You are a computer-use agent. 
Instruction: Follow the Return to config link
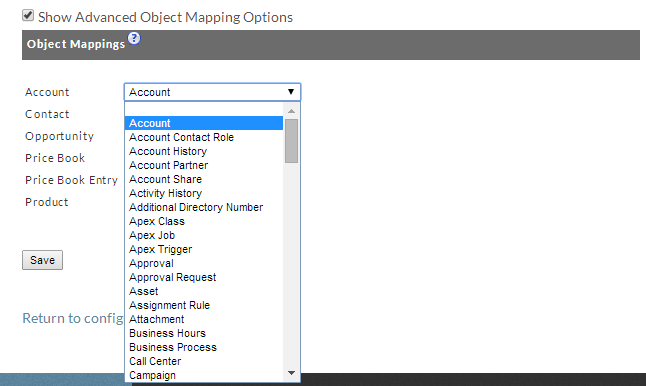(x=73, y=318)
